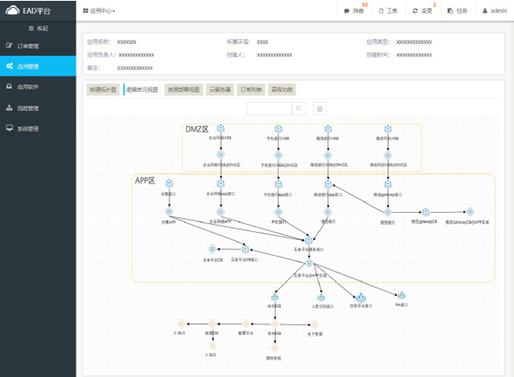Select the blue node under DMZ区 label
This screenshot has height=377, width=514.
point(221,129)
